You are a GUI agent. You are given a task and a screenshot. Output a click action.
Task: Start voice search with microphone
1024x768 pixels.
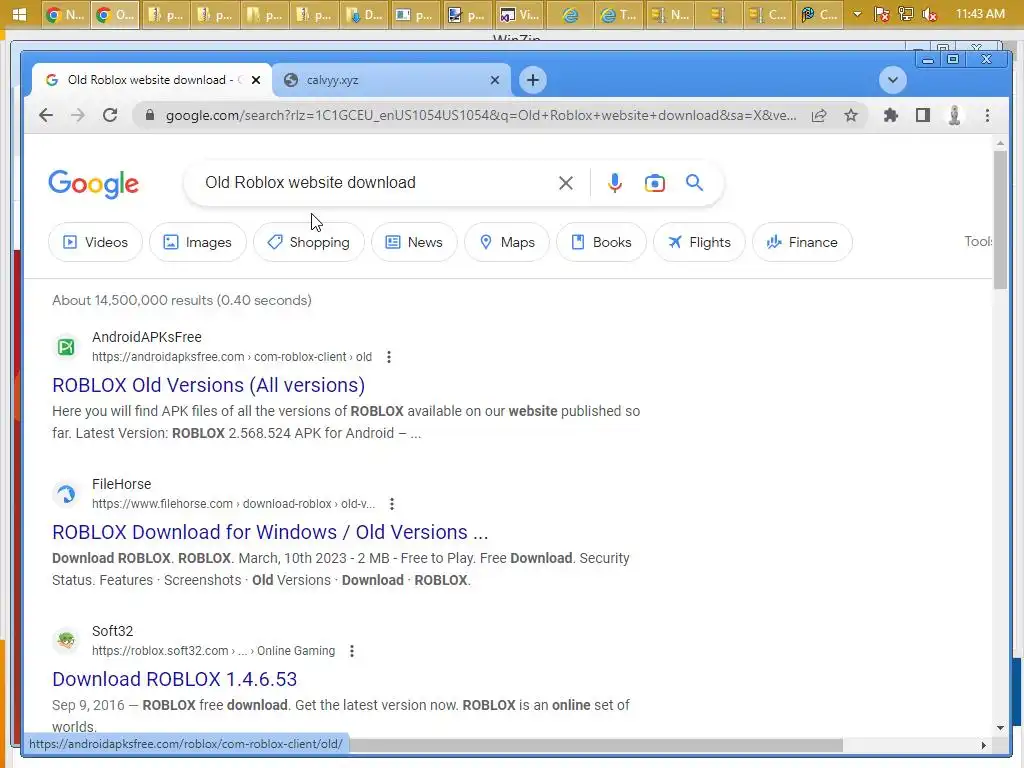click(x=615, y=183)
